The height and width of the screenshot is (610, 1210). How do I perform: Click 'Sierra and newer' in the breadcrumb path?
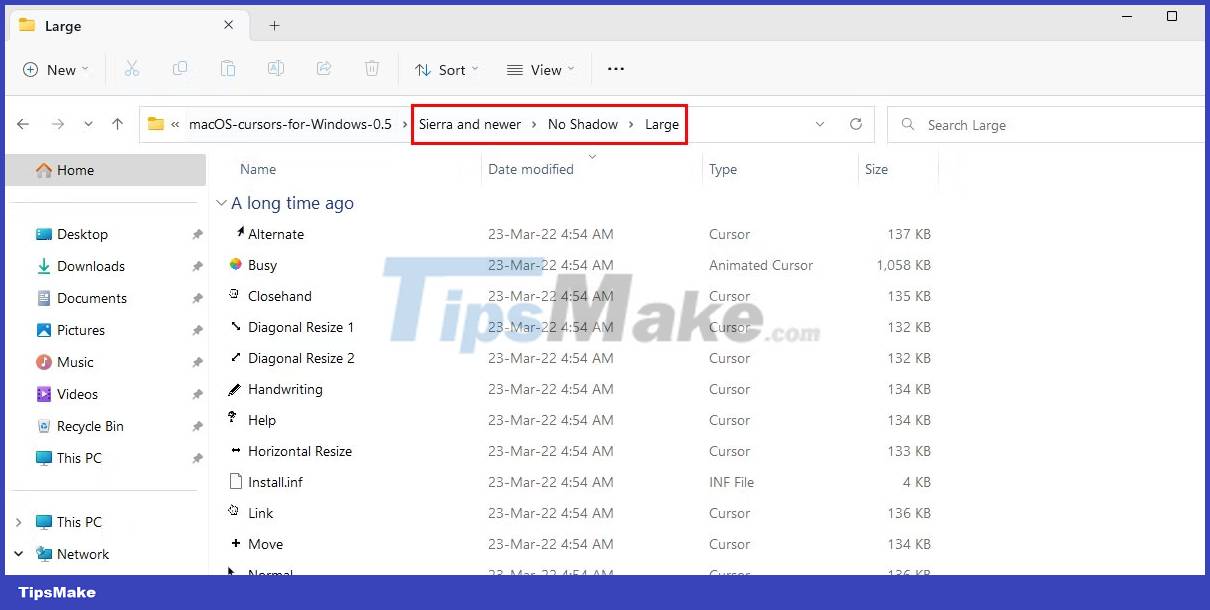[470, 124]
